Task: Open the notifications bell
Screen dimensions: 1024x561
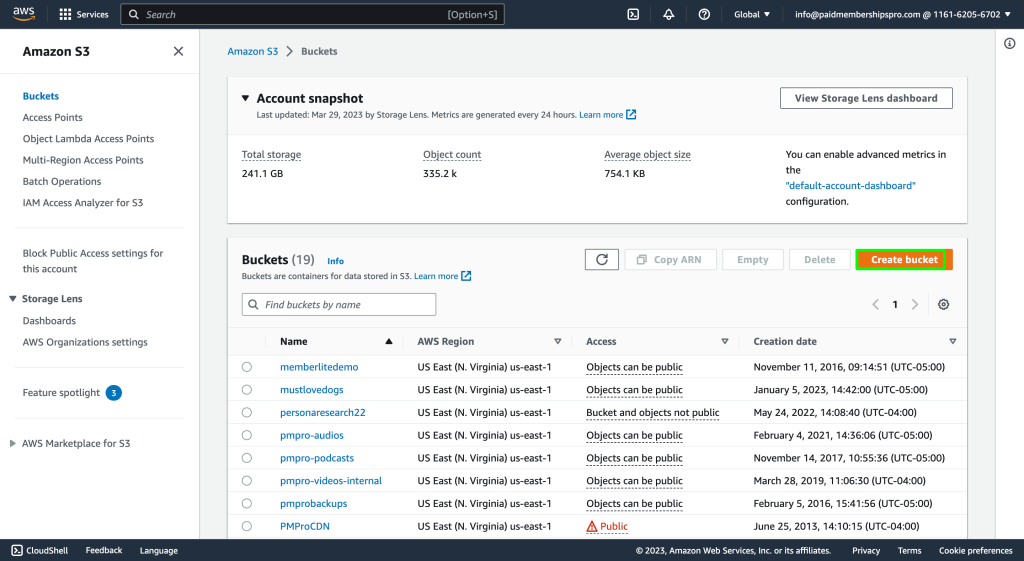Action: pos(669,14)
